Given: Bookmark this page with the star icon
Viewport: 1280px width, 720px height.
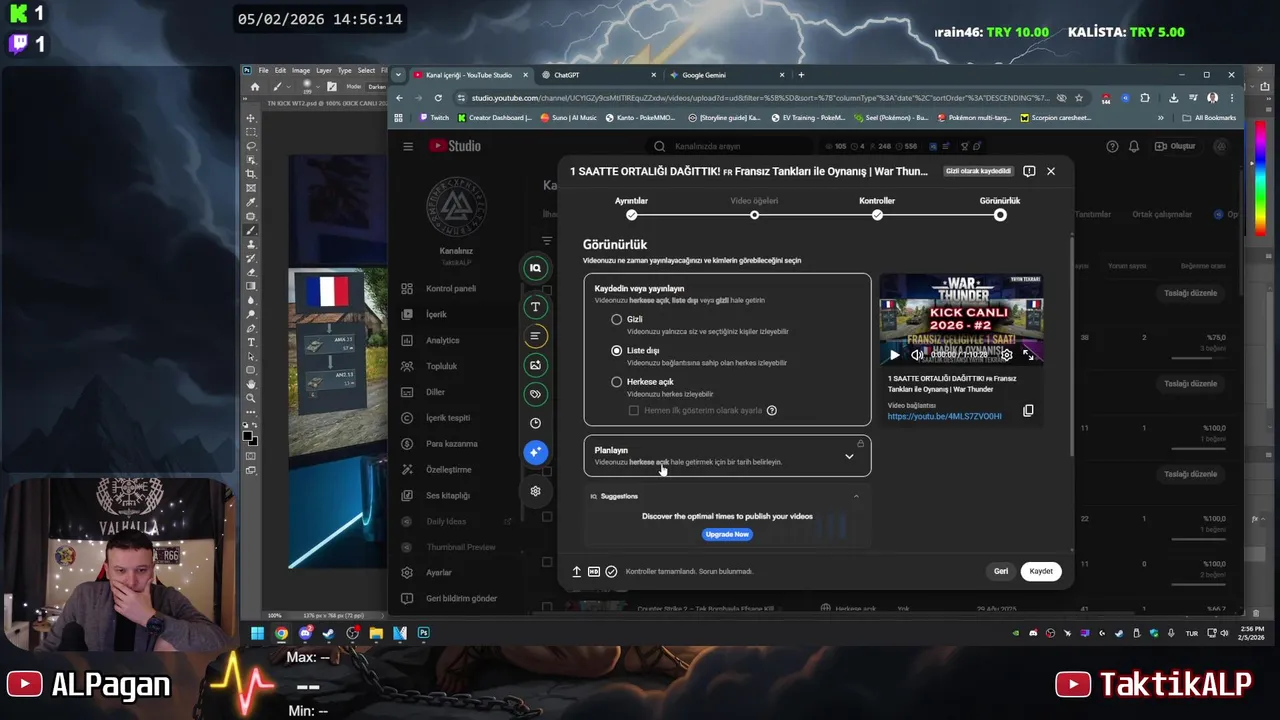Looking at the screenshot, I should (1079, 98).
